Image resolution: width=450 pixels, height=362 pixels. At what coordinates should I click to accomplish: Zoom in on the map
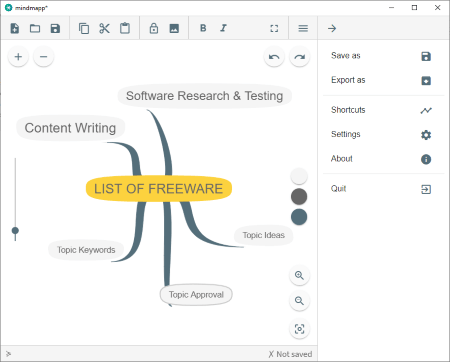tap(299, 275)
